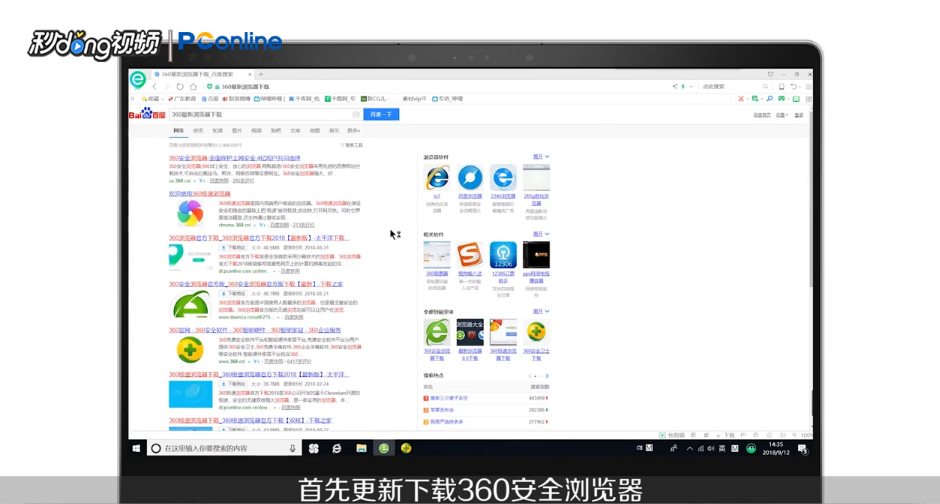The width and height of the screenshot is (940, 504).
Task: Click the Internet Explorer taskbar icon
Action: (x=337, y=448)
